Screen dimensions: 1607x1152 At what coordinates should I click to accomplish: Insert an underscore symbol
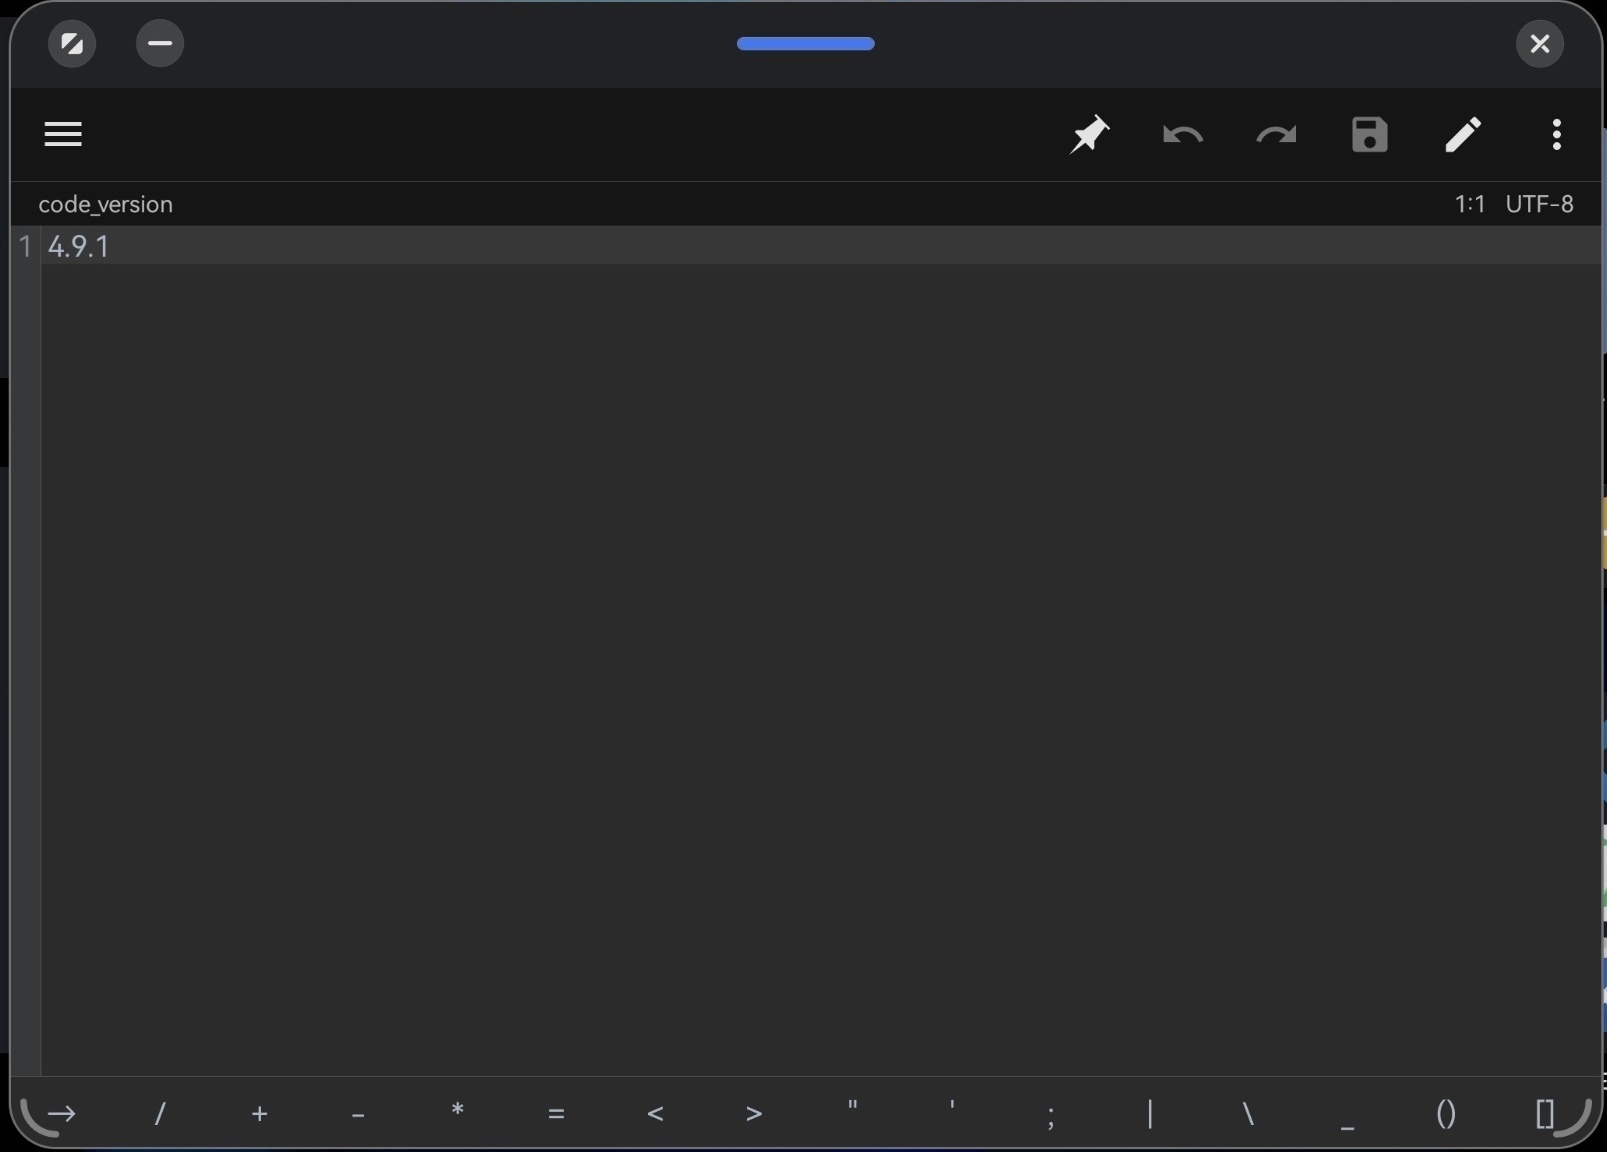tap(1347, 1127)
